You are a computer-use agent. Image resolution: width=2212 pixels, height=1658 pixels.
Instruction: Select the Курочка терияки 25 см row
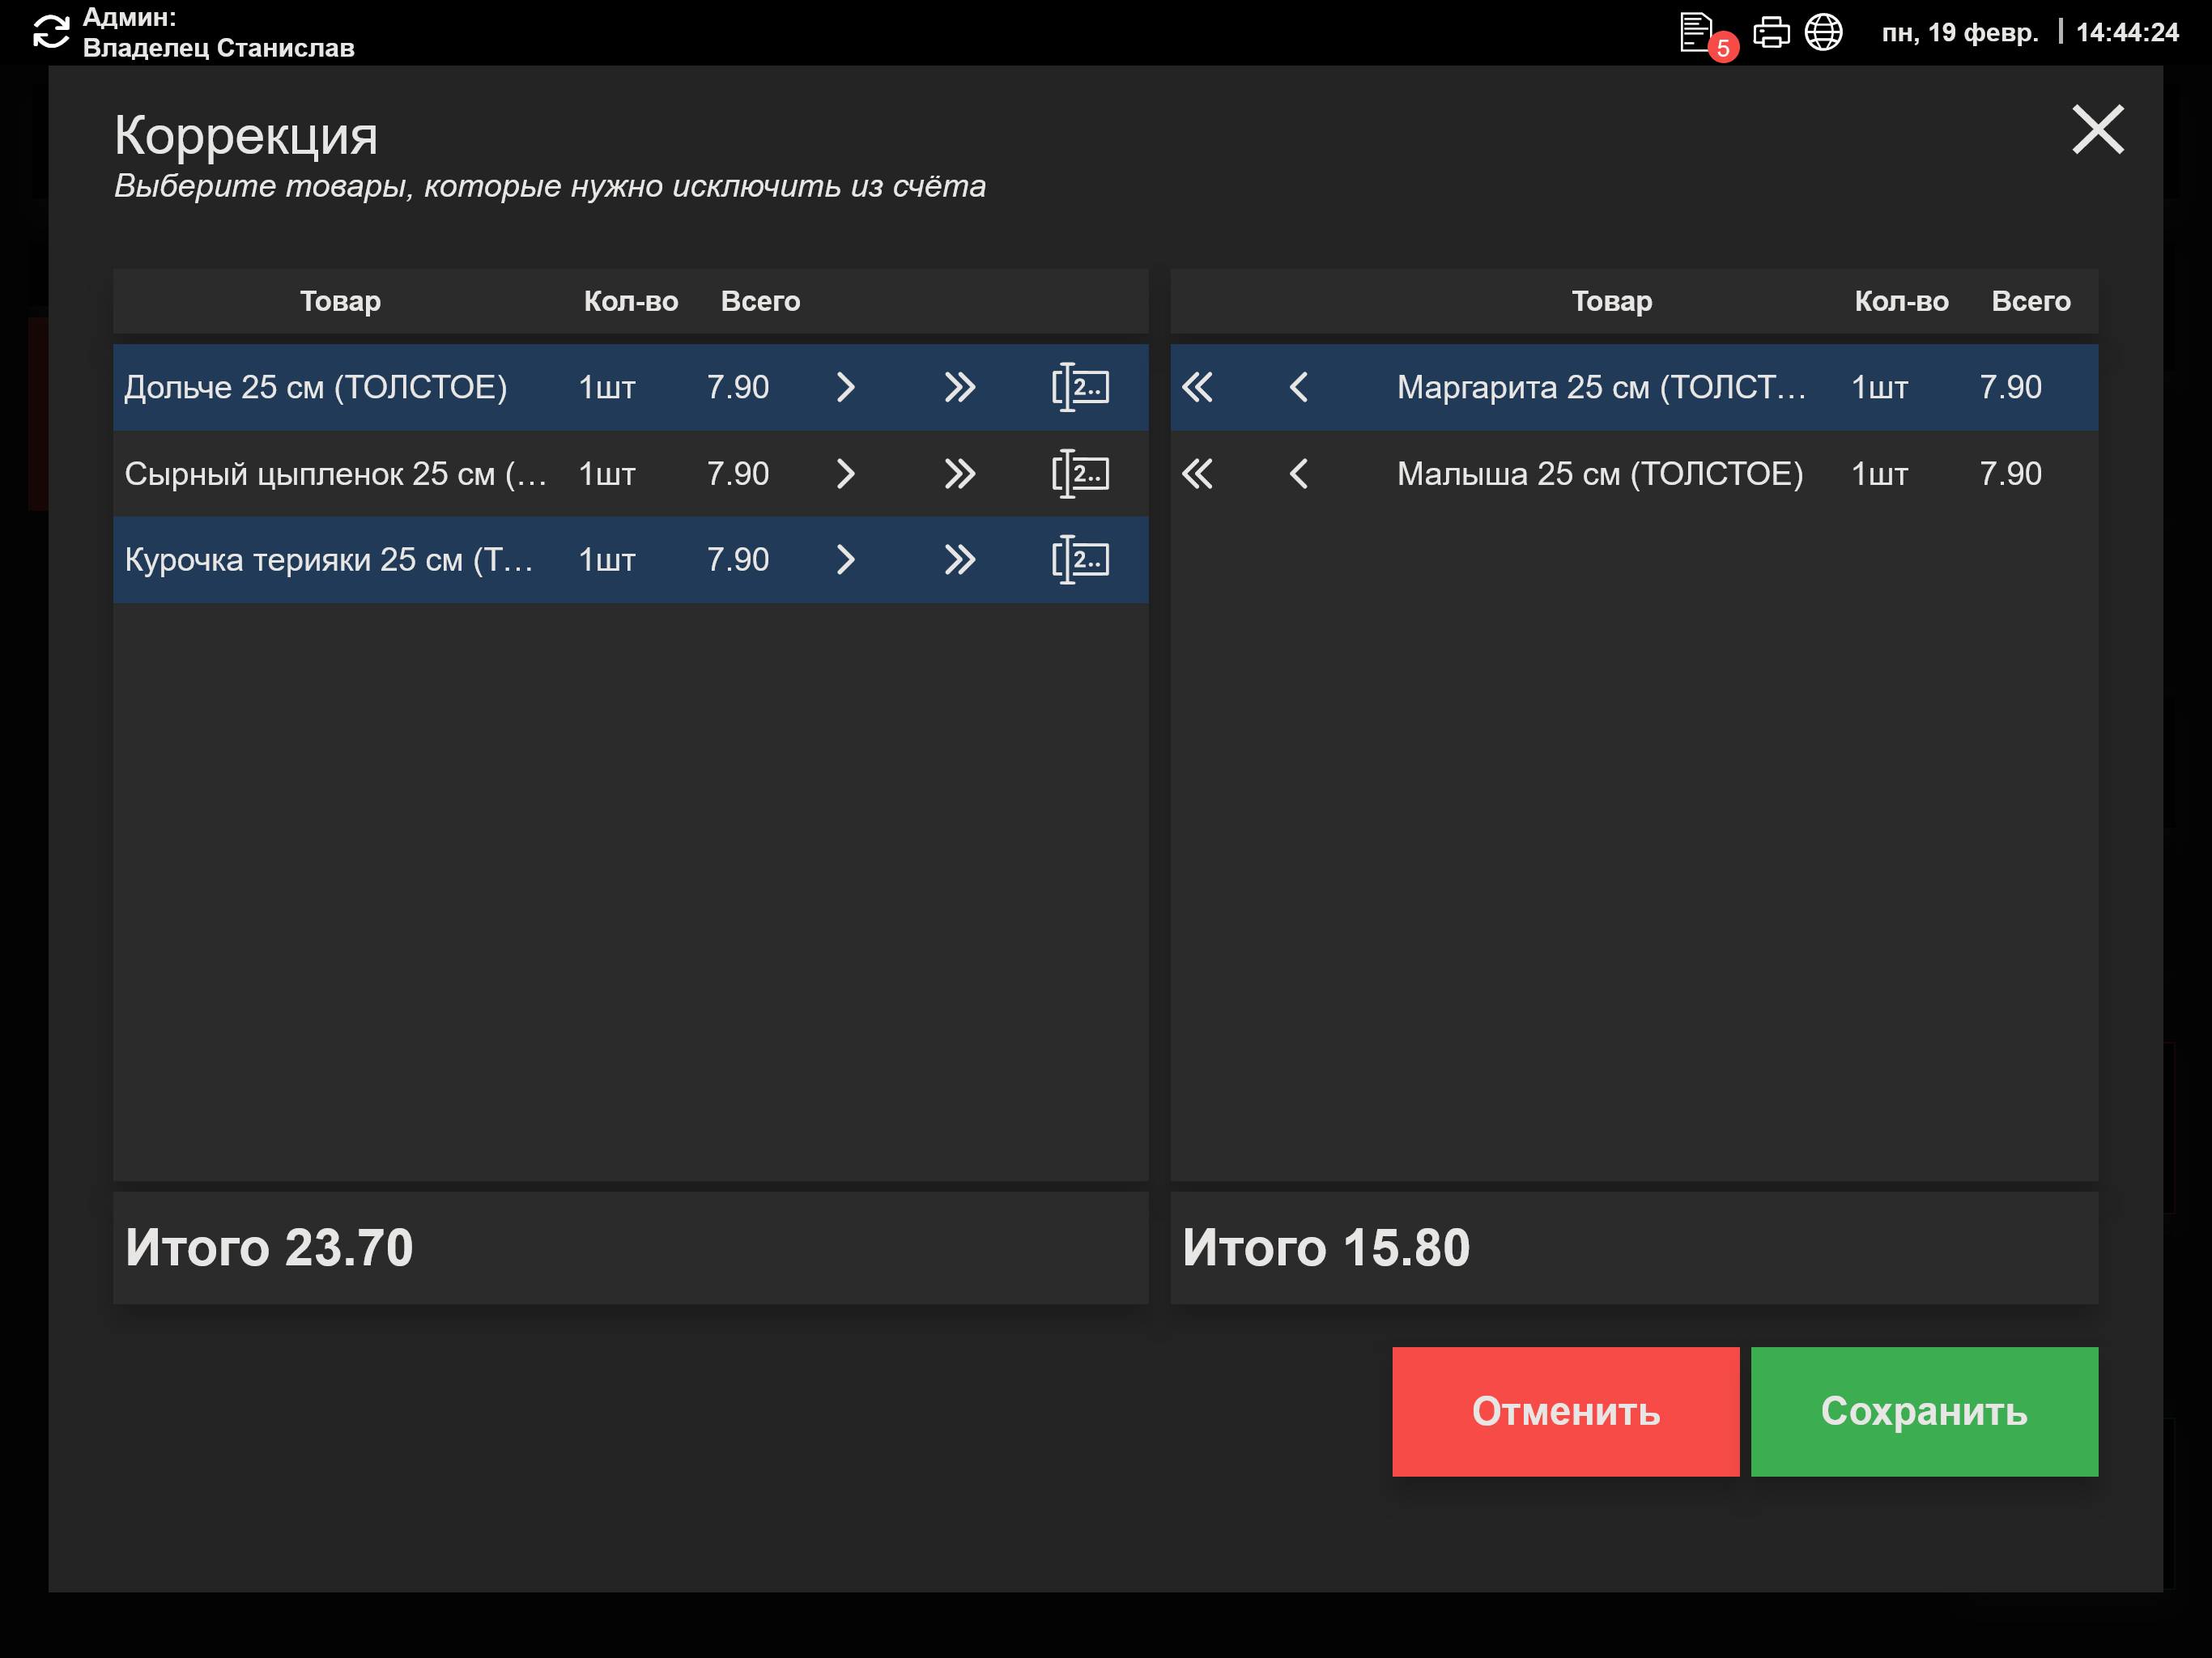tap(630, 559)
